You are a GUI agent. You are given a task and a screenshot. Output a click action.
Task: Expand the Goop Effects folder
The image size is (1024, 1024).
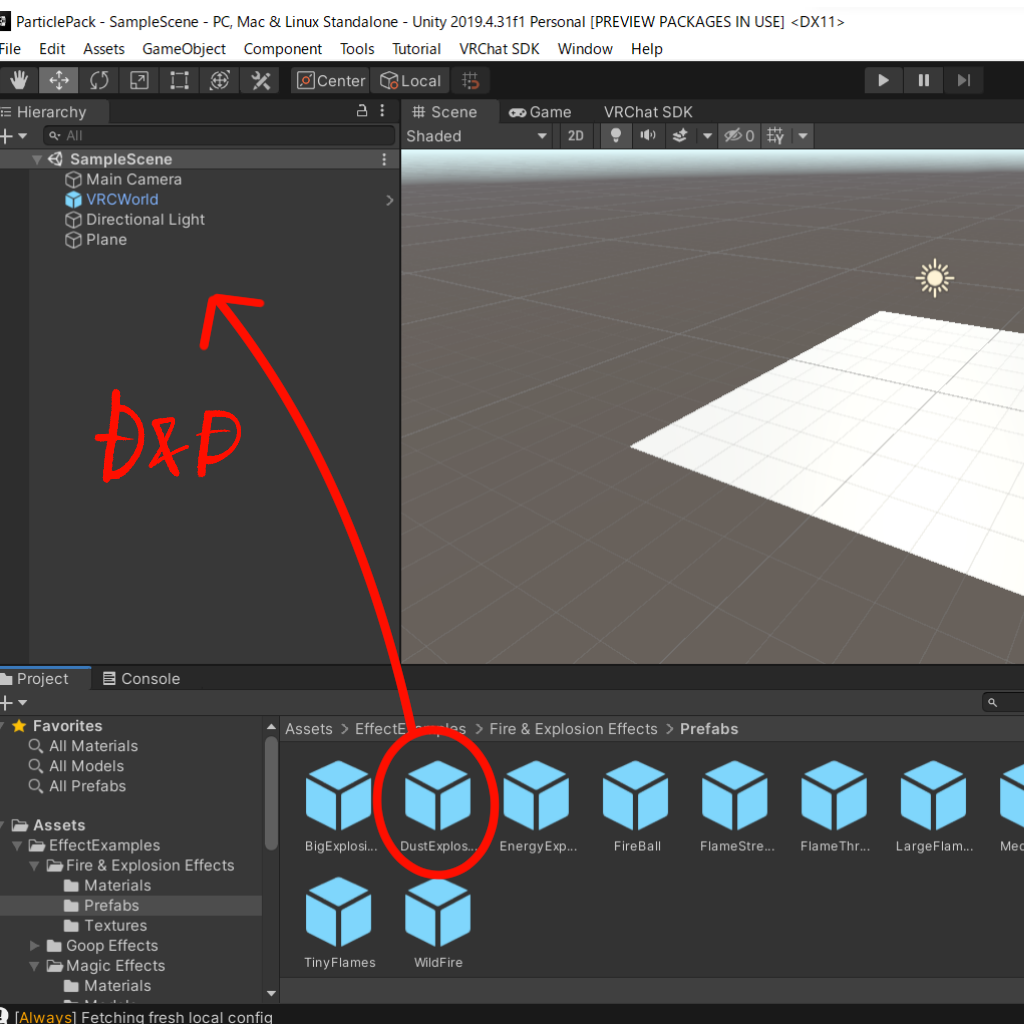pyautogui.click(x=35, y=945)
